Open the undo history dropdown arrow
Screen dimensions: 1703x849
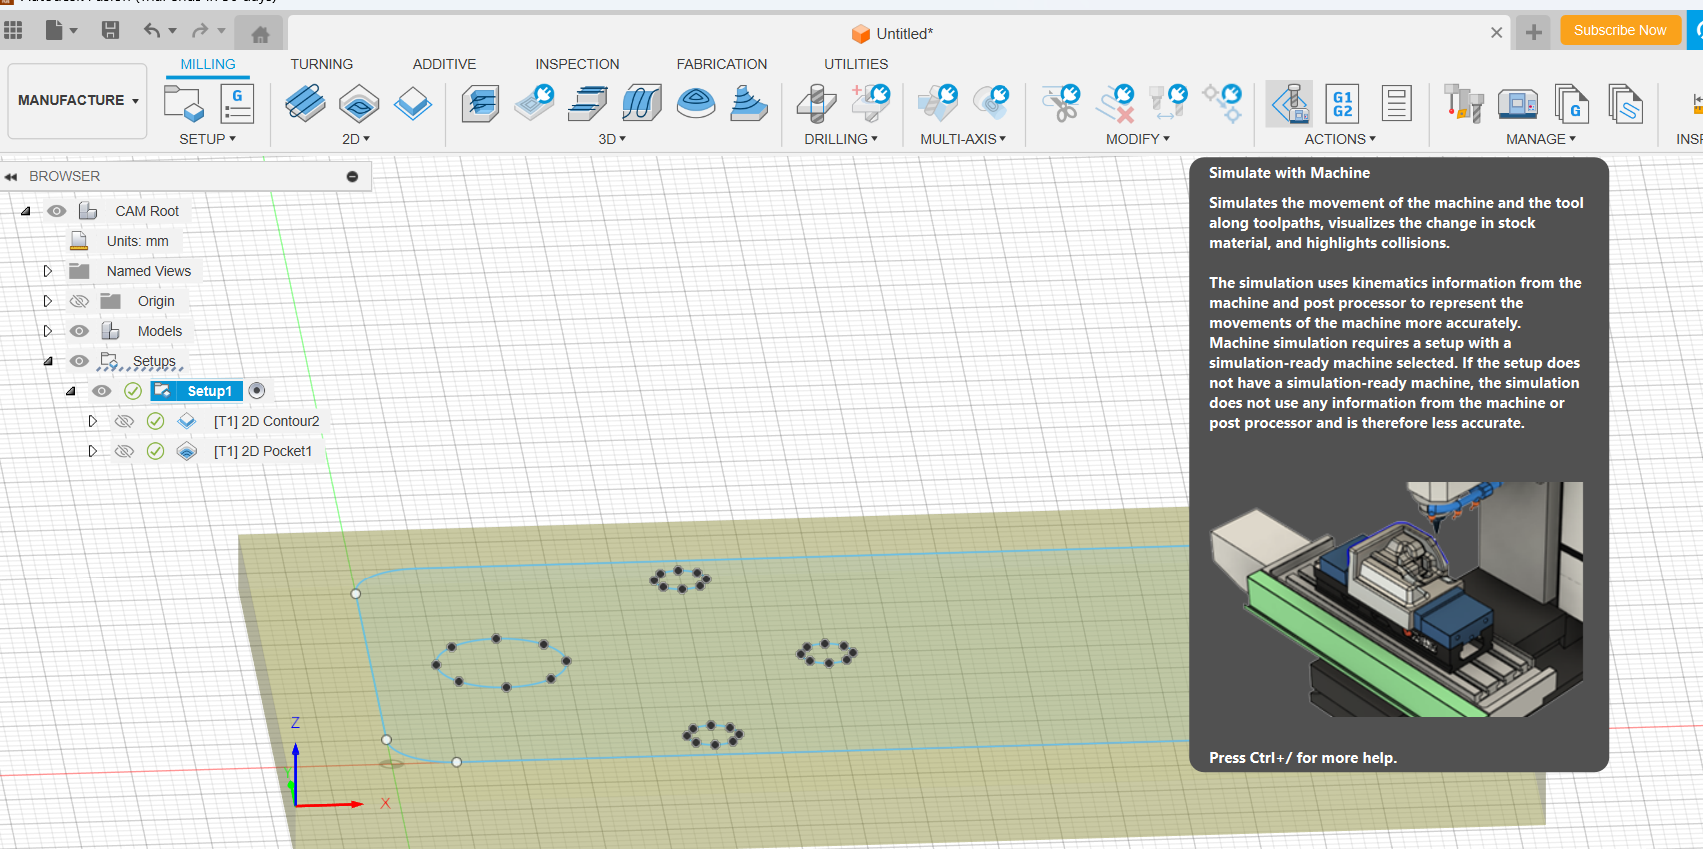(x=172, y=30)
